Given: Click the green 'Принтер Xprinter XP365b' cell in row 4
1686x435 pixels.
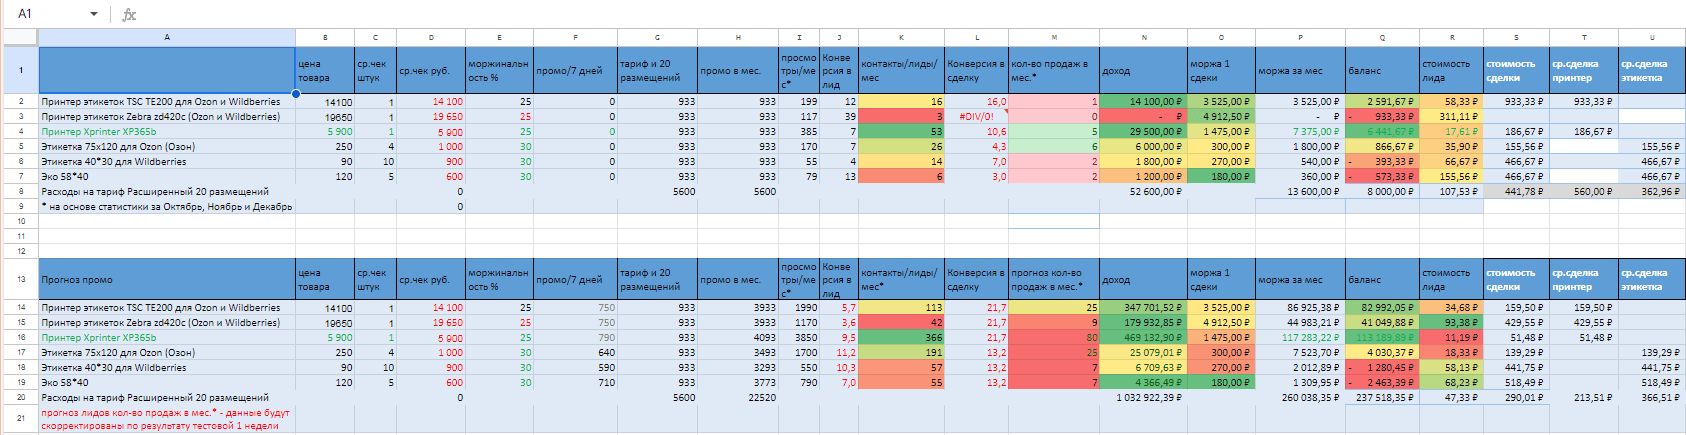Looking at the screenshot, I should click(x=167, y=131).
